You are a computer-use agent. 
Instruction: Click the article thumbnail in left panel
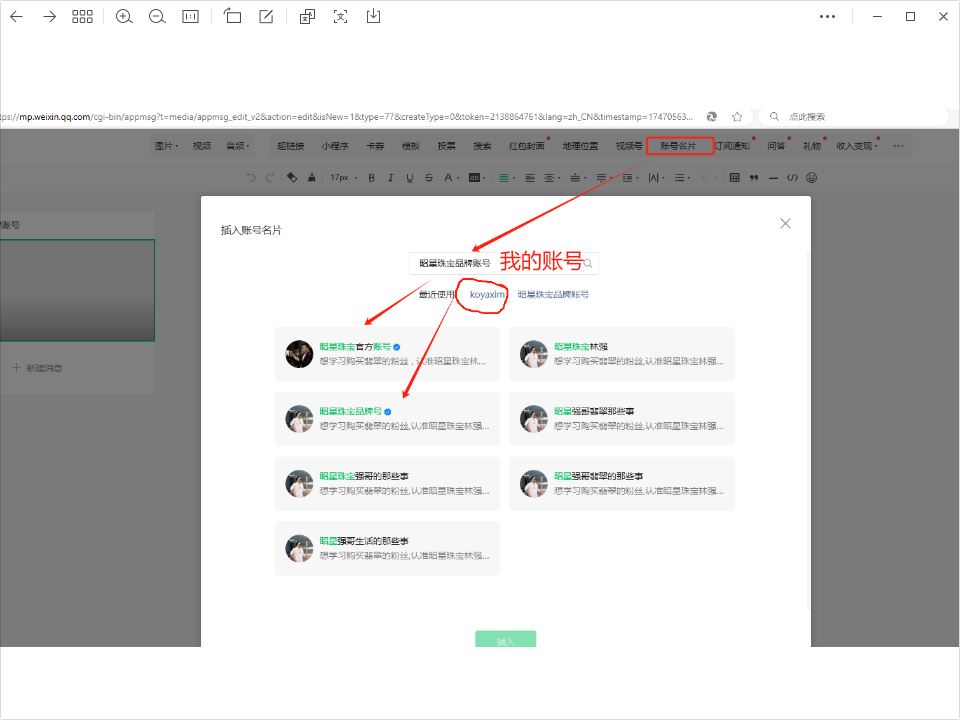[x=77, y=290]
